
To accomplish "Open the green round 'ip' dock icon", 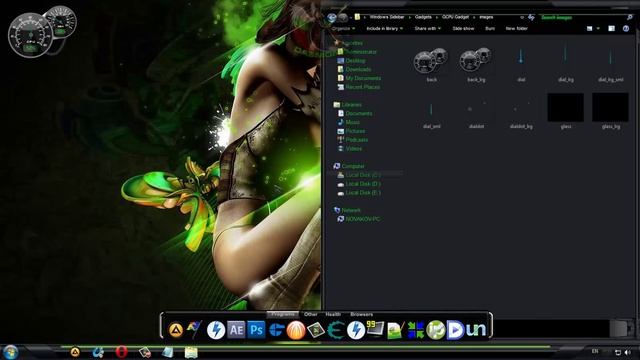I will 436,330.
